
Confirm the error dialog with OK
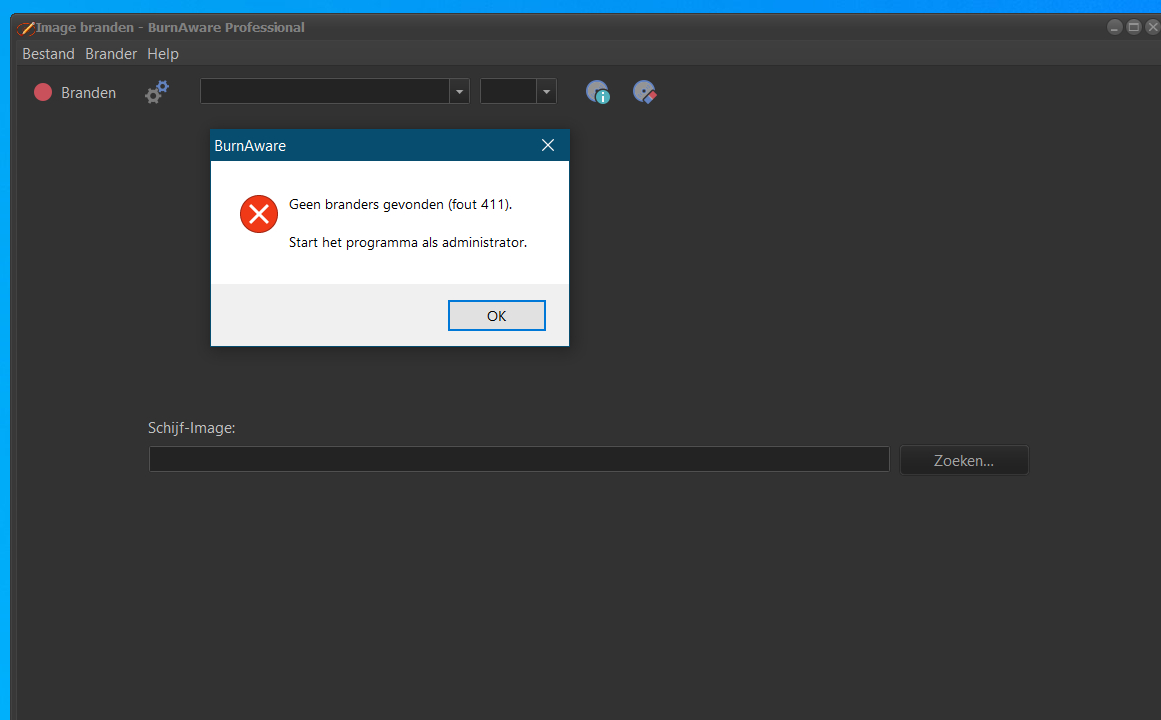point(497,316)
